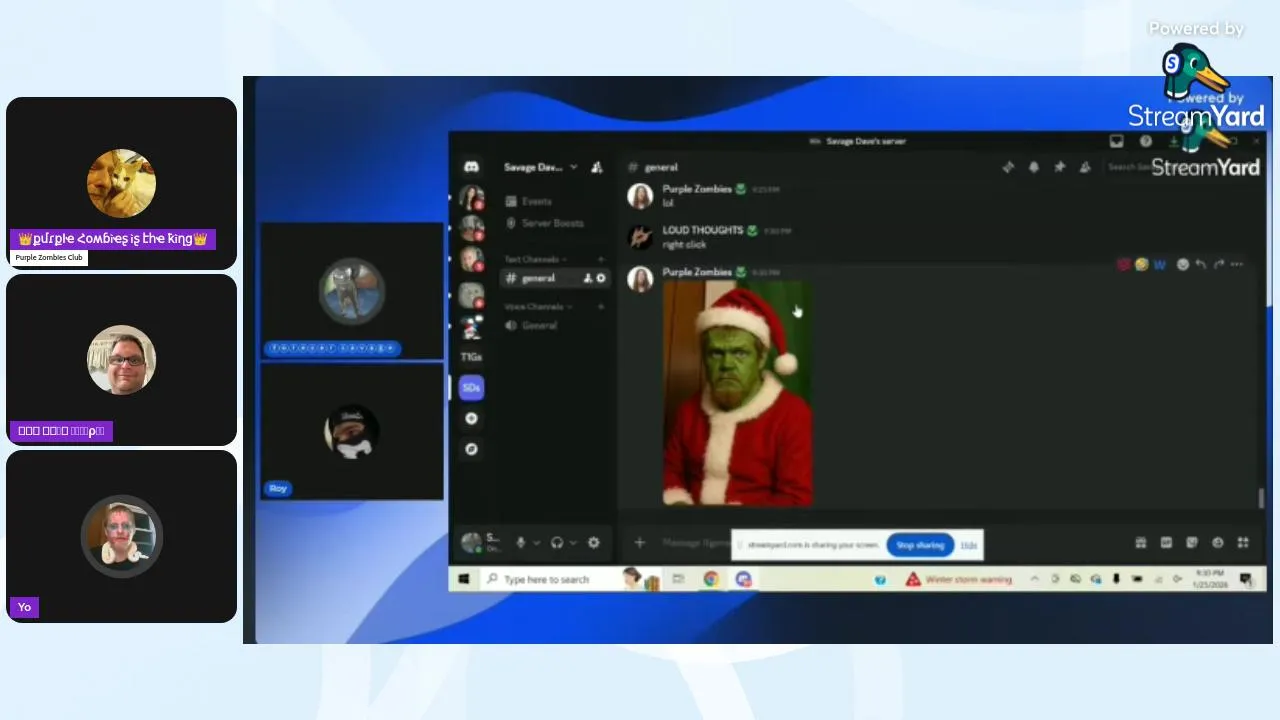Open add reaction emoji picker on message
Screen dimensions: 1280x720
coord(1183,264)
